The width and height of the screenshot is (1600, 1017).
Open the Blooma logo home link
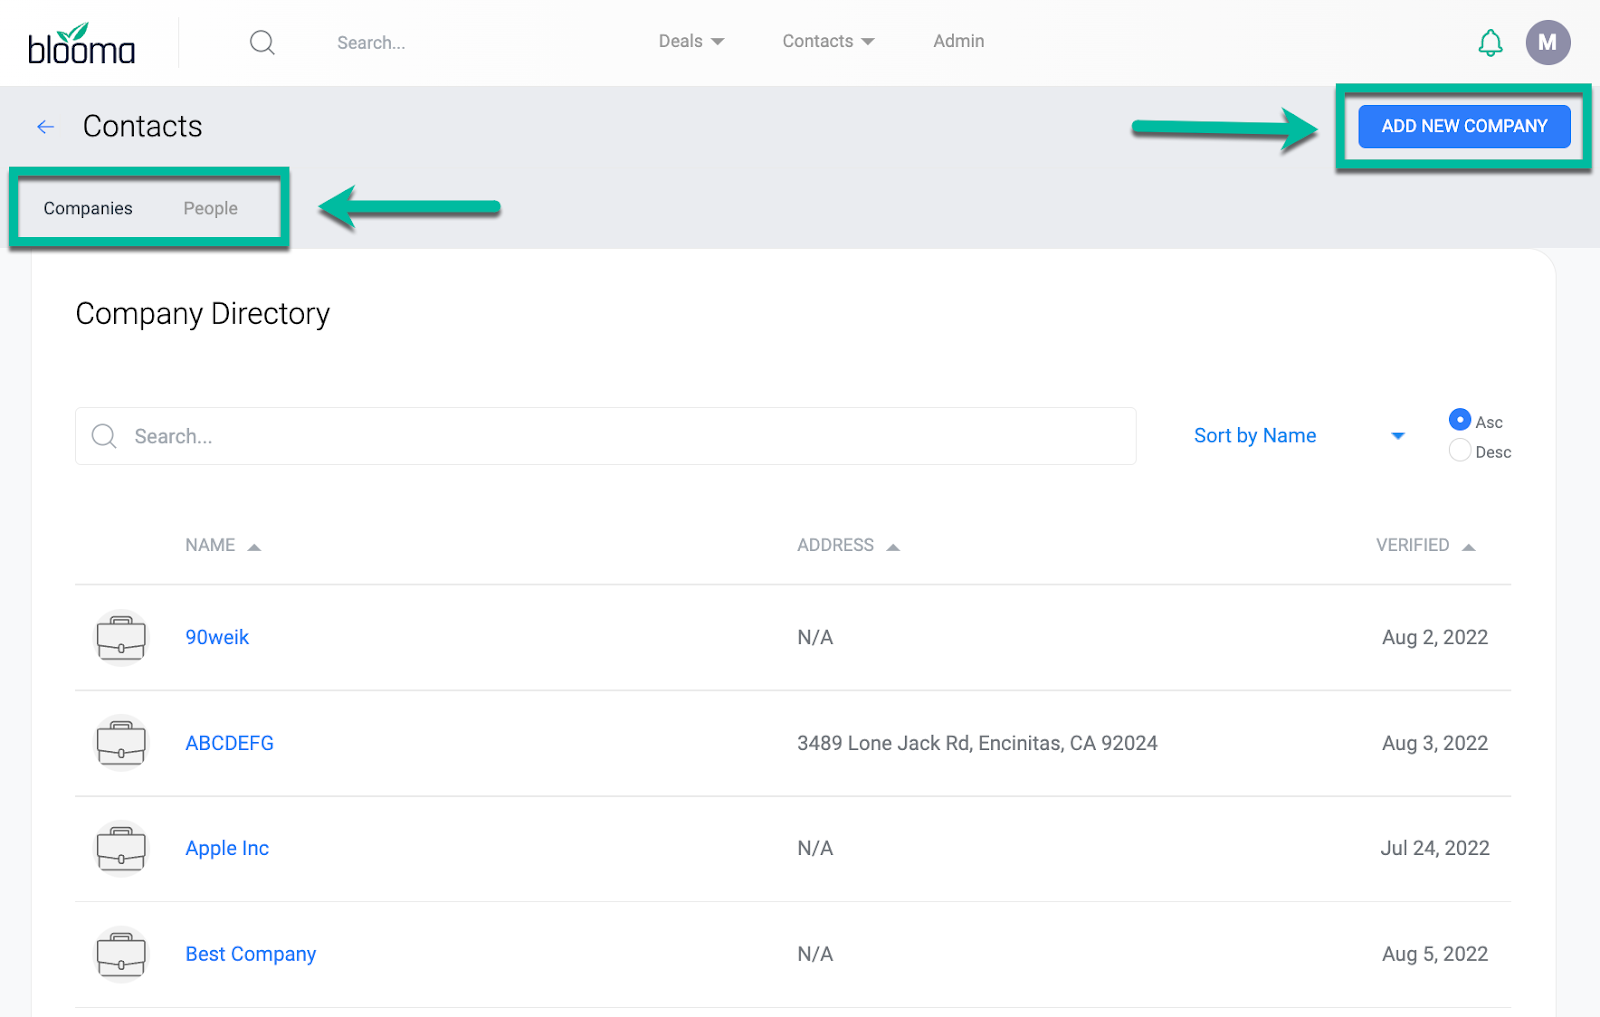(x=81, y=44)
